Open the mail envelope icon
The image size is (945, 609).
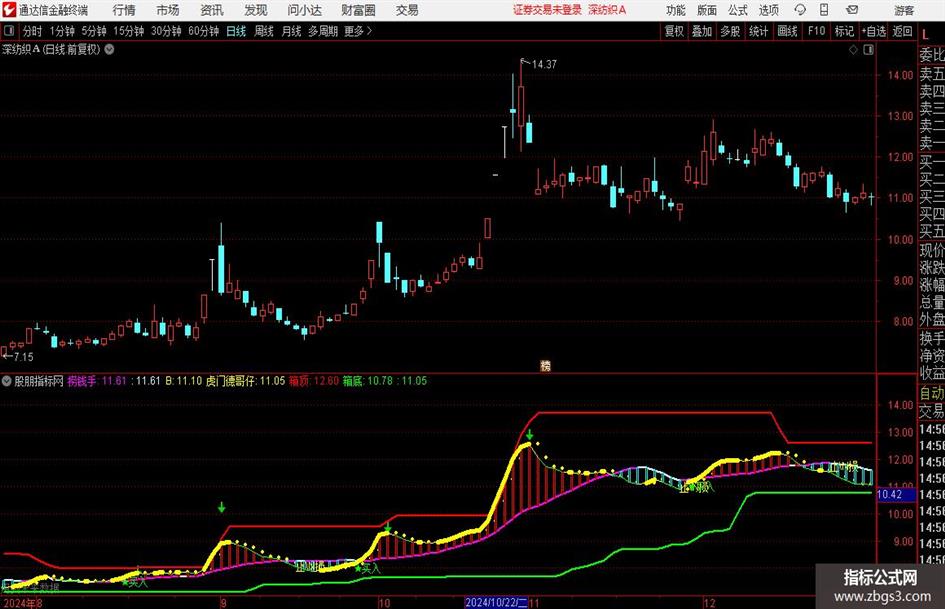click(x=852, y=10)
